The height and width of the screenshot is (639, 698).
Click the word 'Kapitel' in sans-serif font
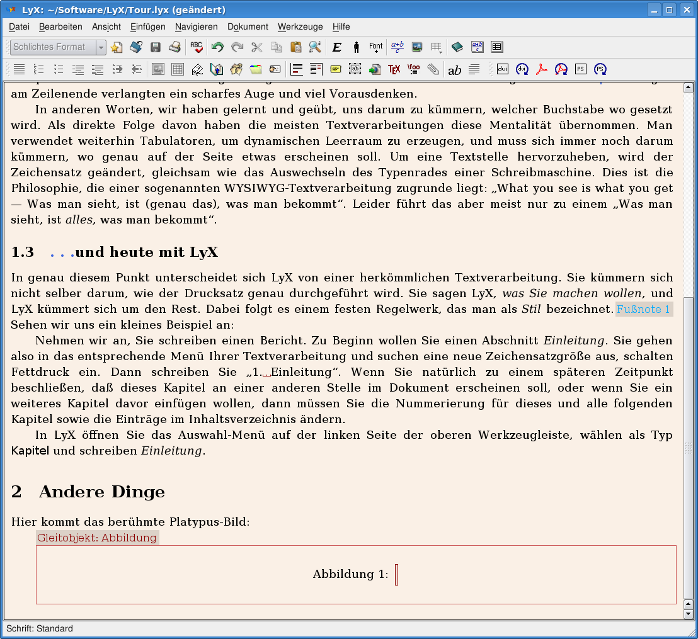pyautogui.click(x=30, y=451)
